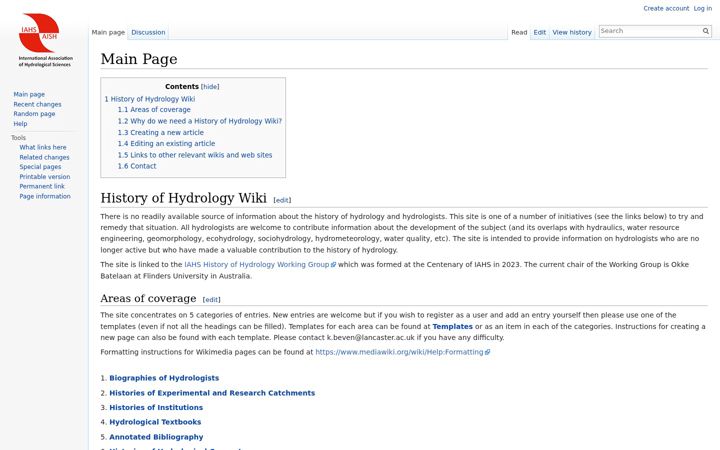Open Special pages link
The height and width of the screenshot is (450, 720).
pyautogui.click(x=40, y=167)
